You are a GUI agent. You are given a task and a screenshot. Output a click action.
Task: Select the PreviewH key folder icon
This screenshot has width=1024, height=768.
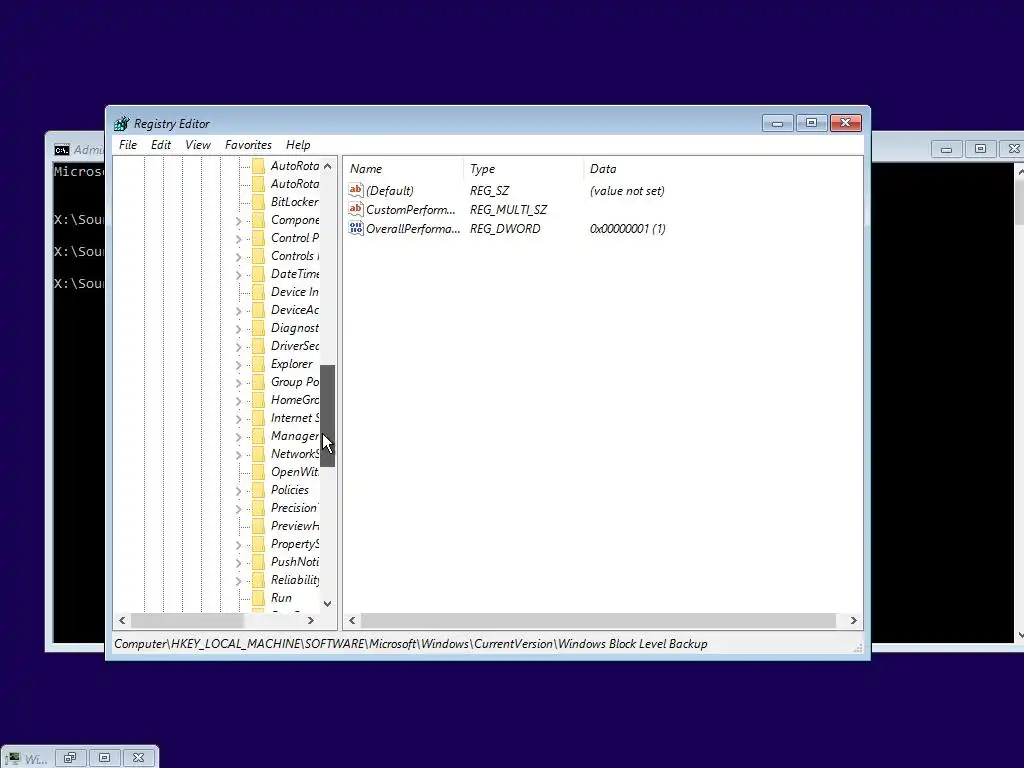[x=259, y=526]
